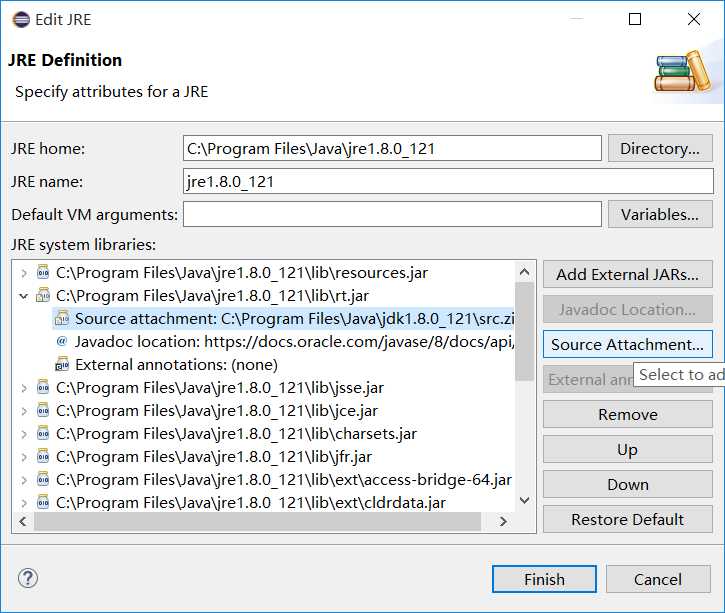
Task: Select the access-bridge-64.jar library entry
Action: point(284,480)
